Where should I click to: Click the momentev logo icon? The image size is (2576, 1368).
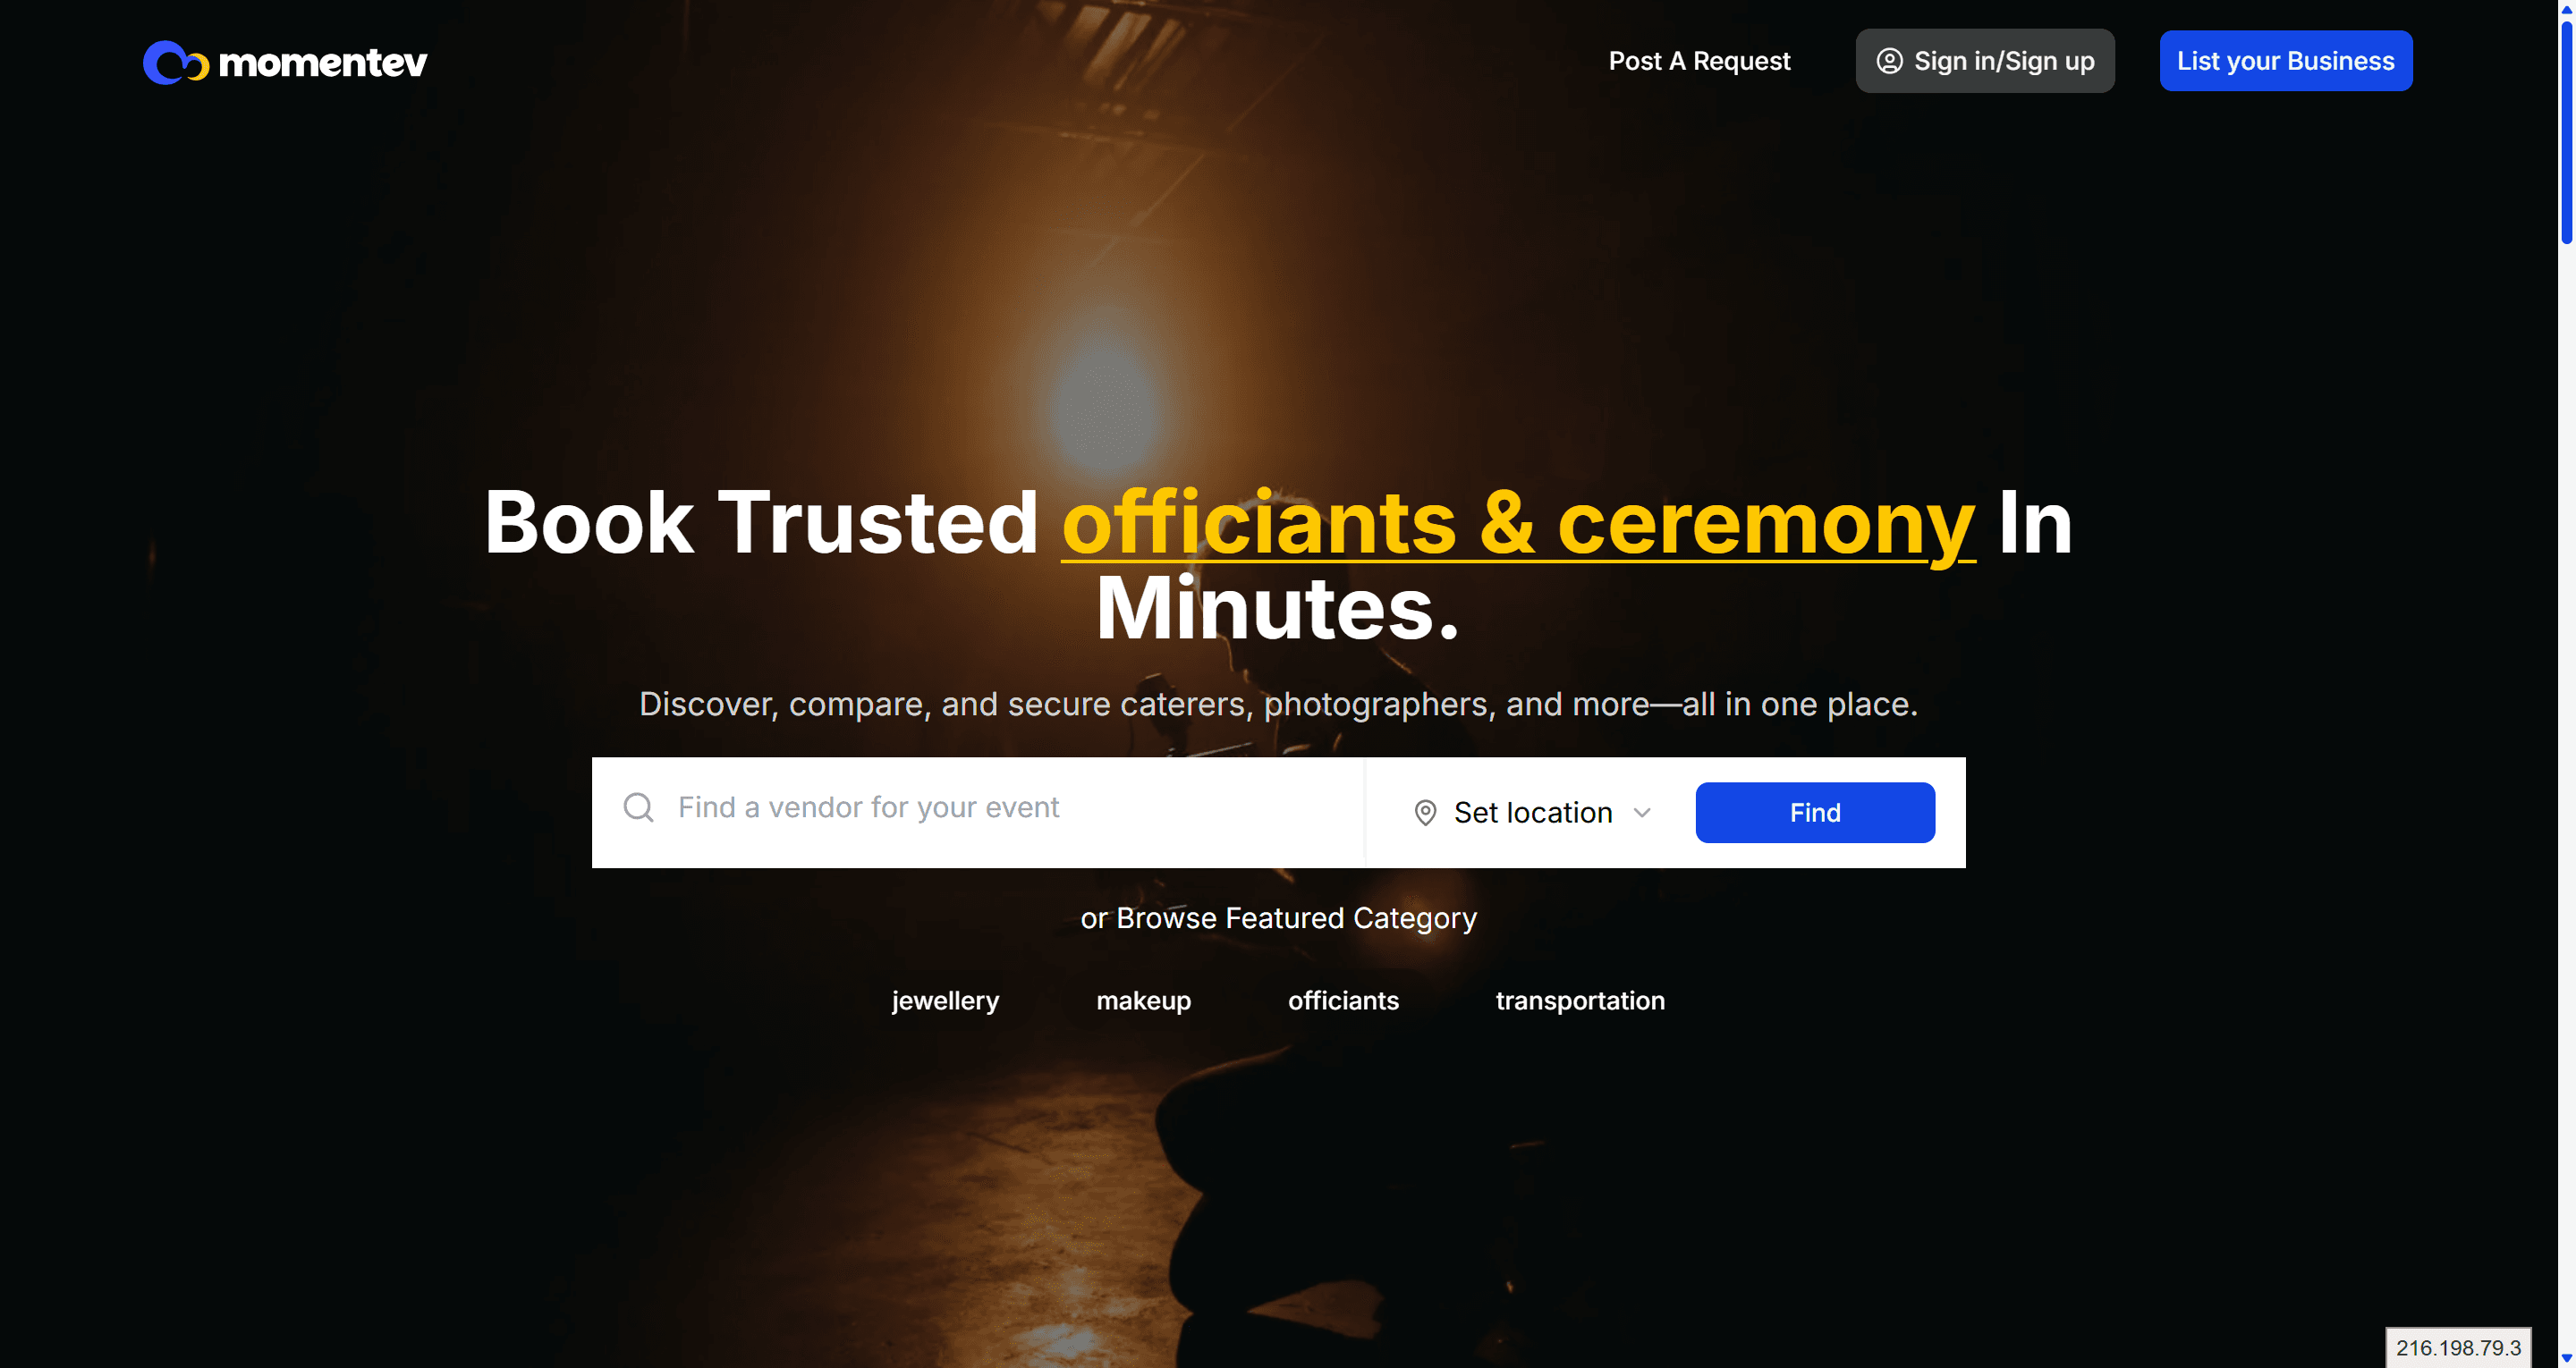tap(176, 62)
